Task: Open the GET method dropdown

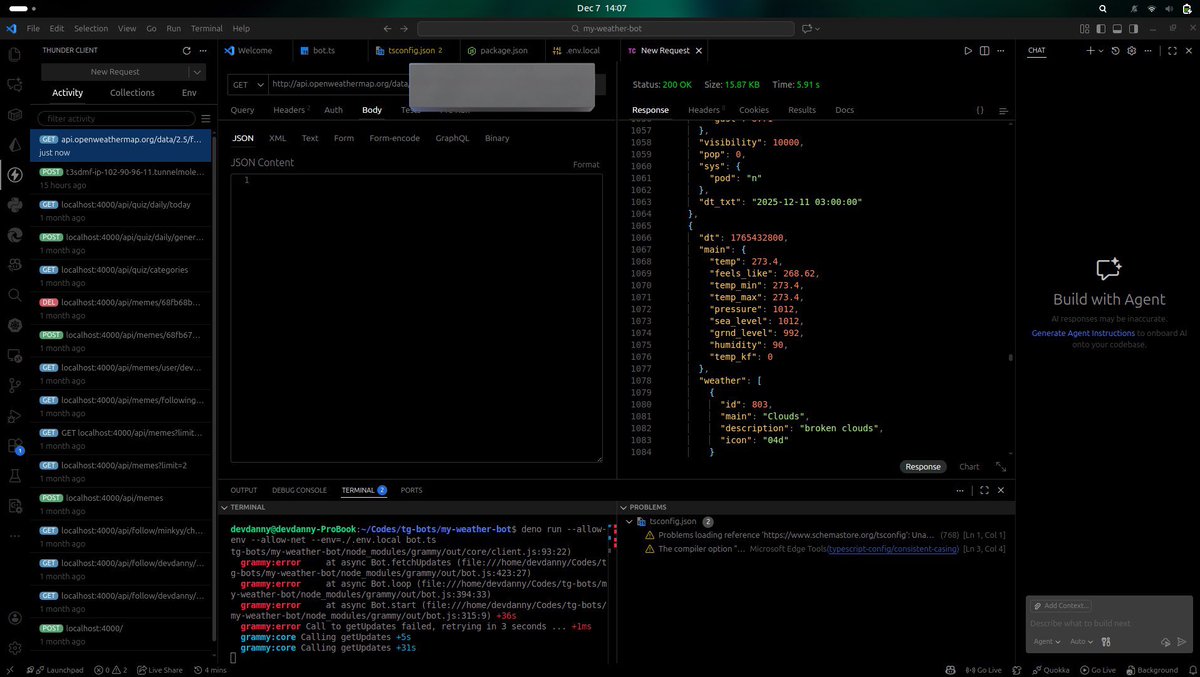Action: (246, 84)
